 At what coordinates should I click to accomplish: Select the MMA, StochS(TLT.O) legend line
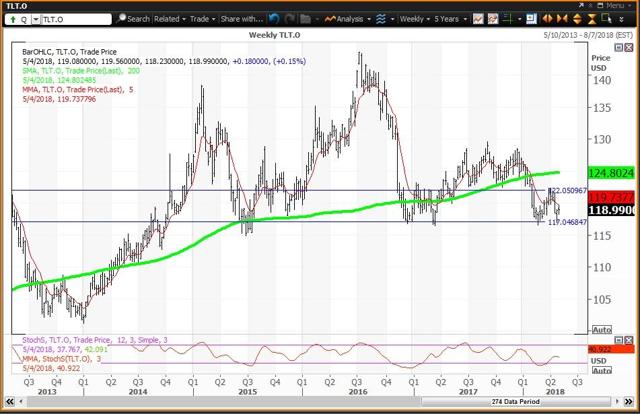(61, 358)
